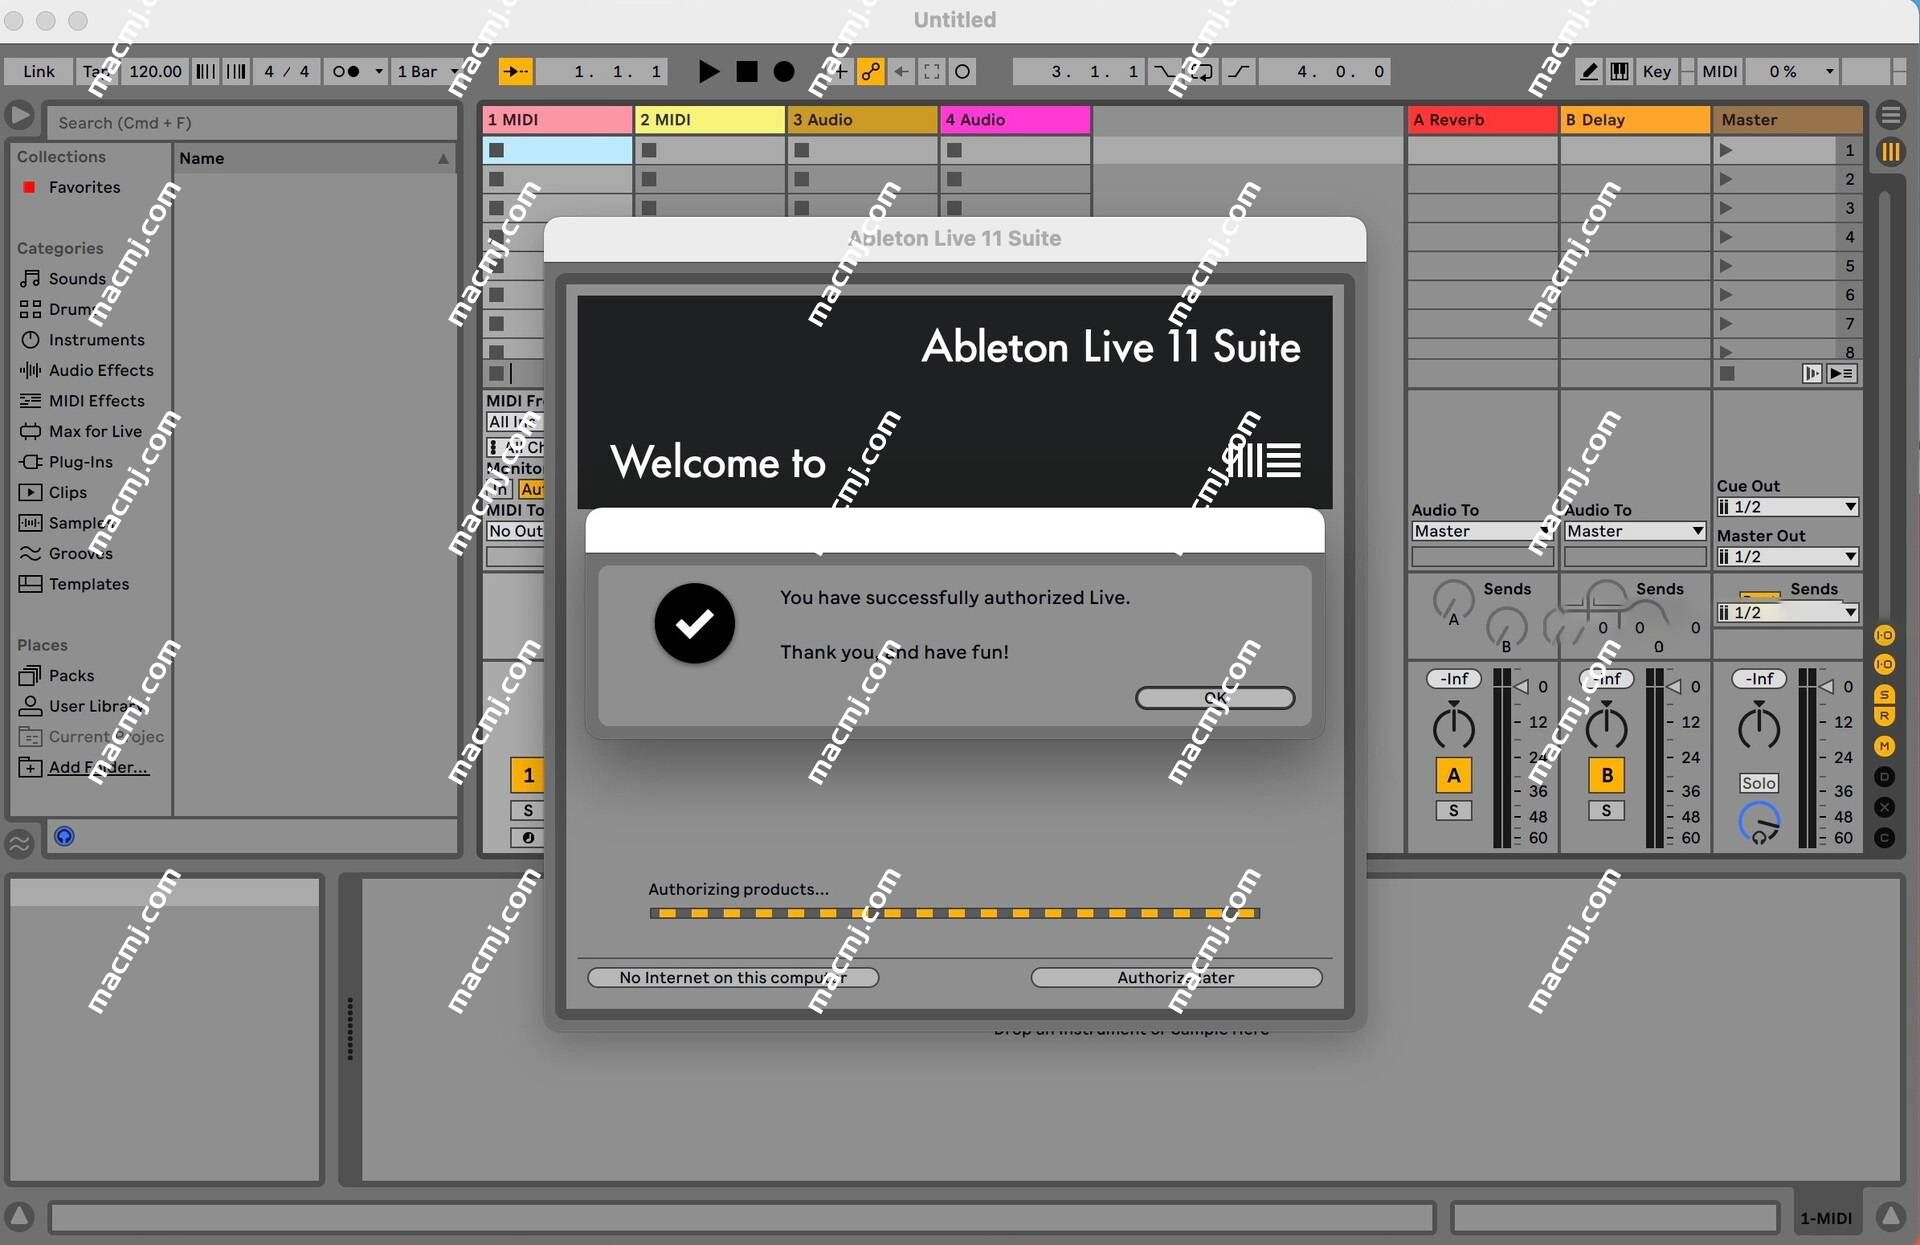Select the Favorites collection in browser
The image size is (1920, 1245).
pos(83,186)
